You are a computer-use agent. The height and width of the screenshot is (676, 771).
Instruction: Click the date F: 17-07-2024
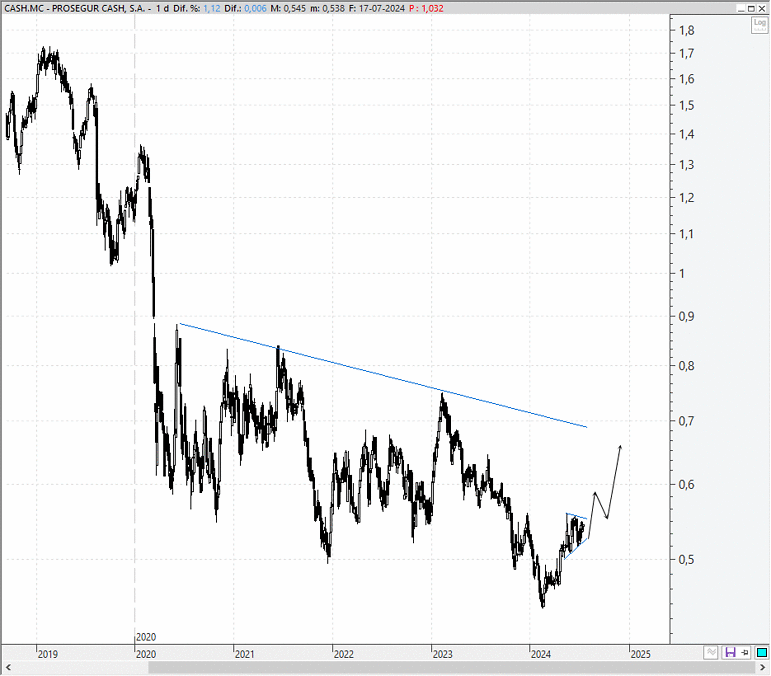[377, 8]
